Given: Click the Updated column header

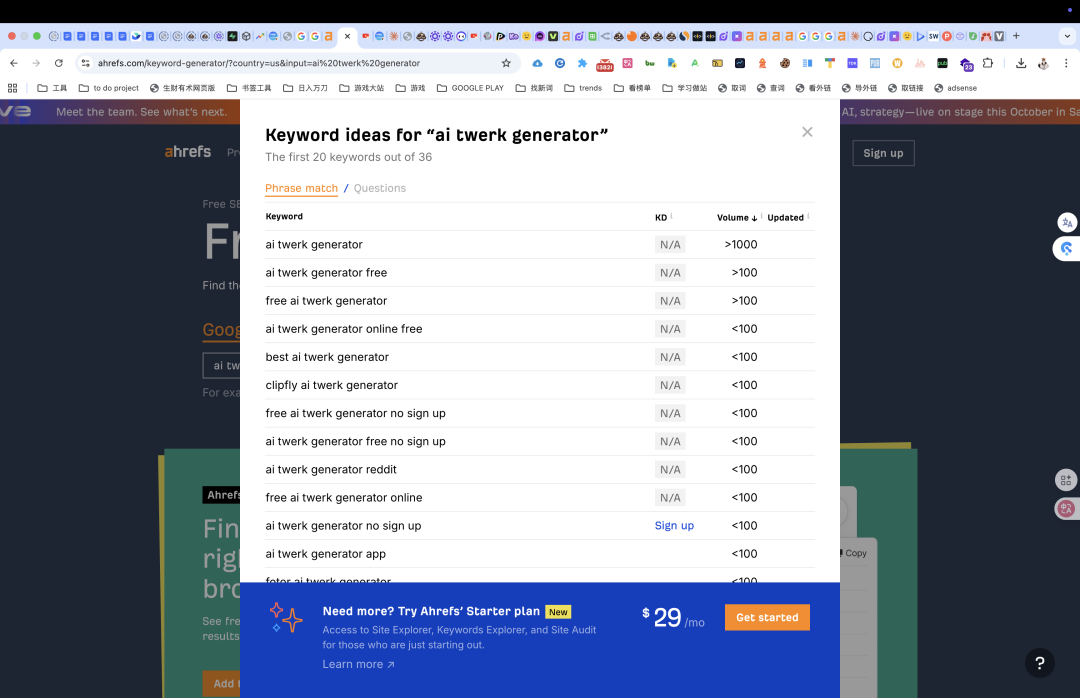Looking at the screenshot, I should click(788, 218).
